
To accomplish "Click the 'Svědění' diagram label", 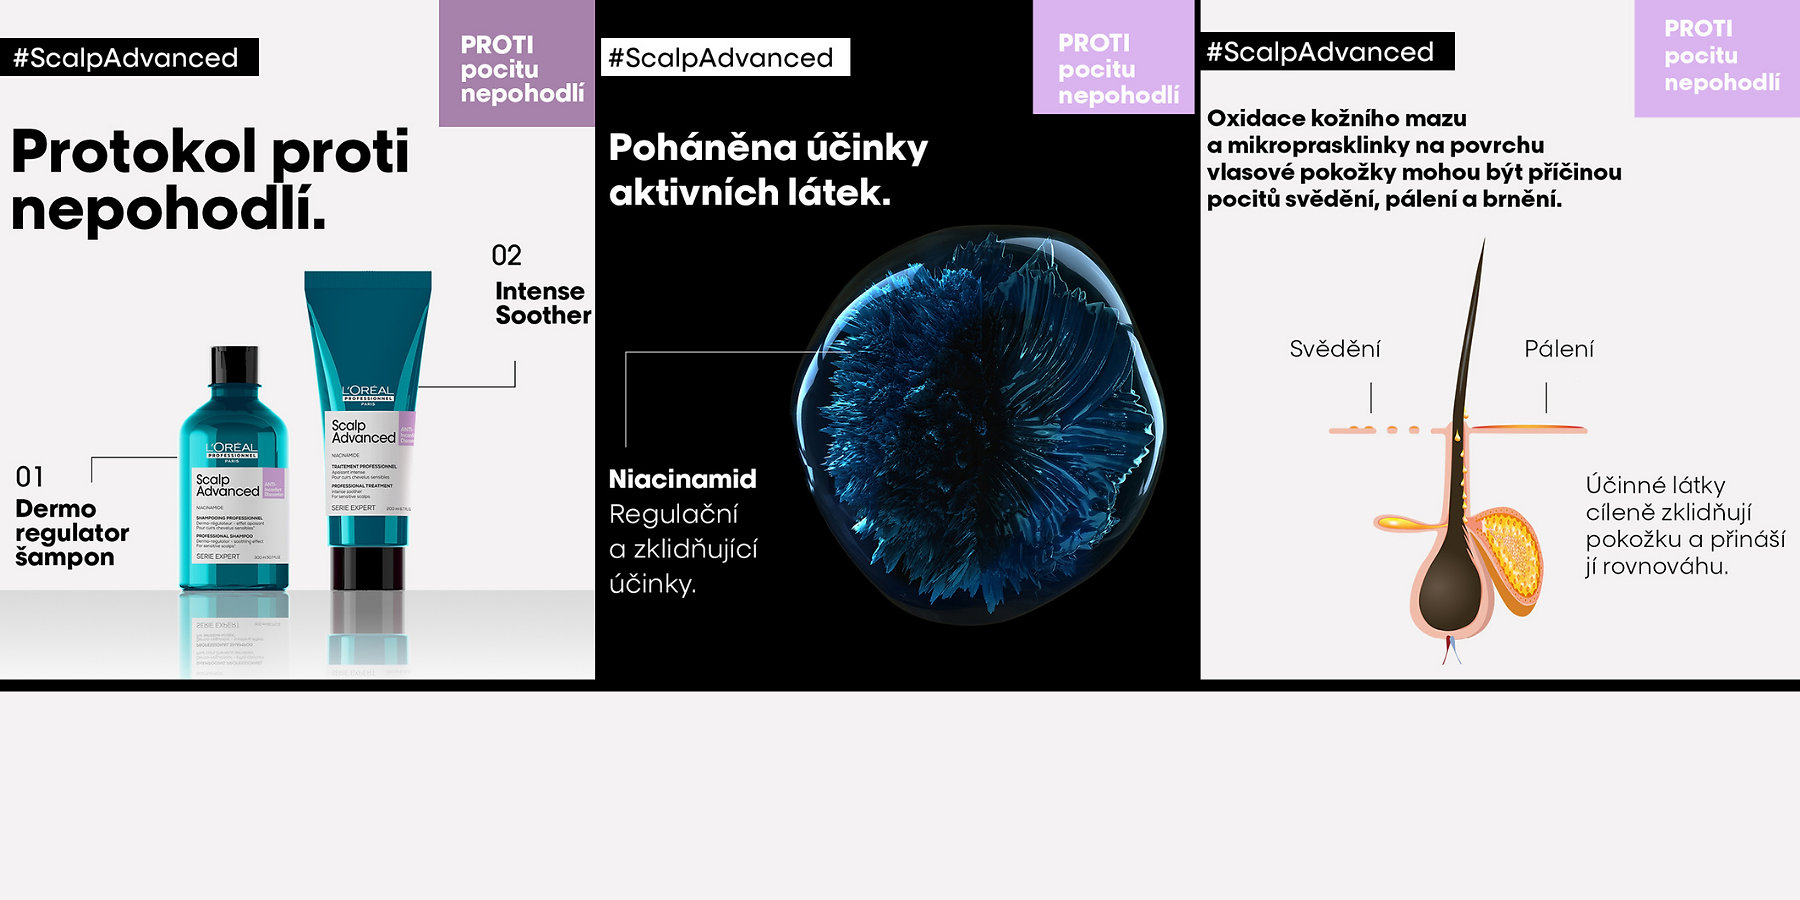I will point(1334,349).
